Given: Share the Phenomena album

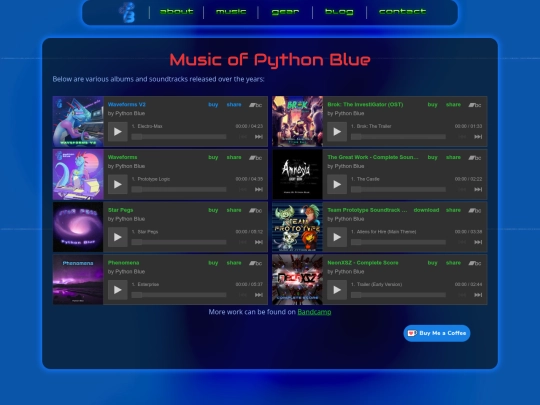Looking at the screenshot, I should coord(234,263).
